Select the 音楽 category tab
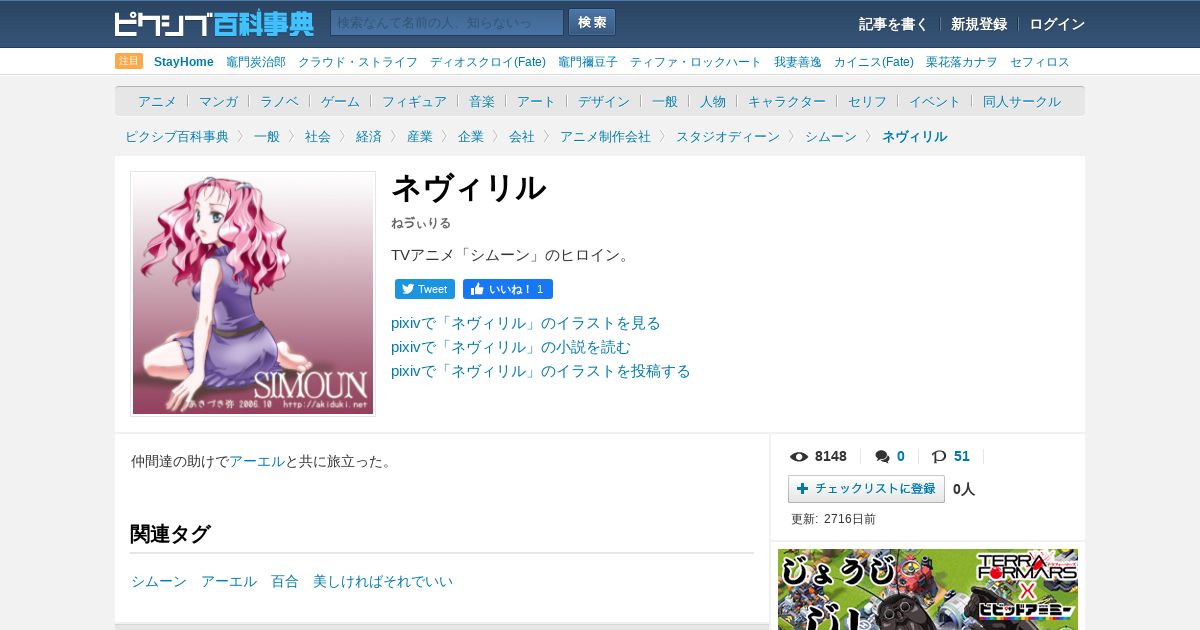 coord(482,101)
